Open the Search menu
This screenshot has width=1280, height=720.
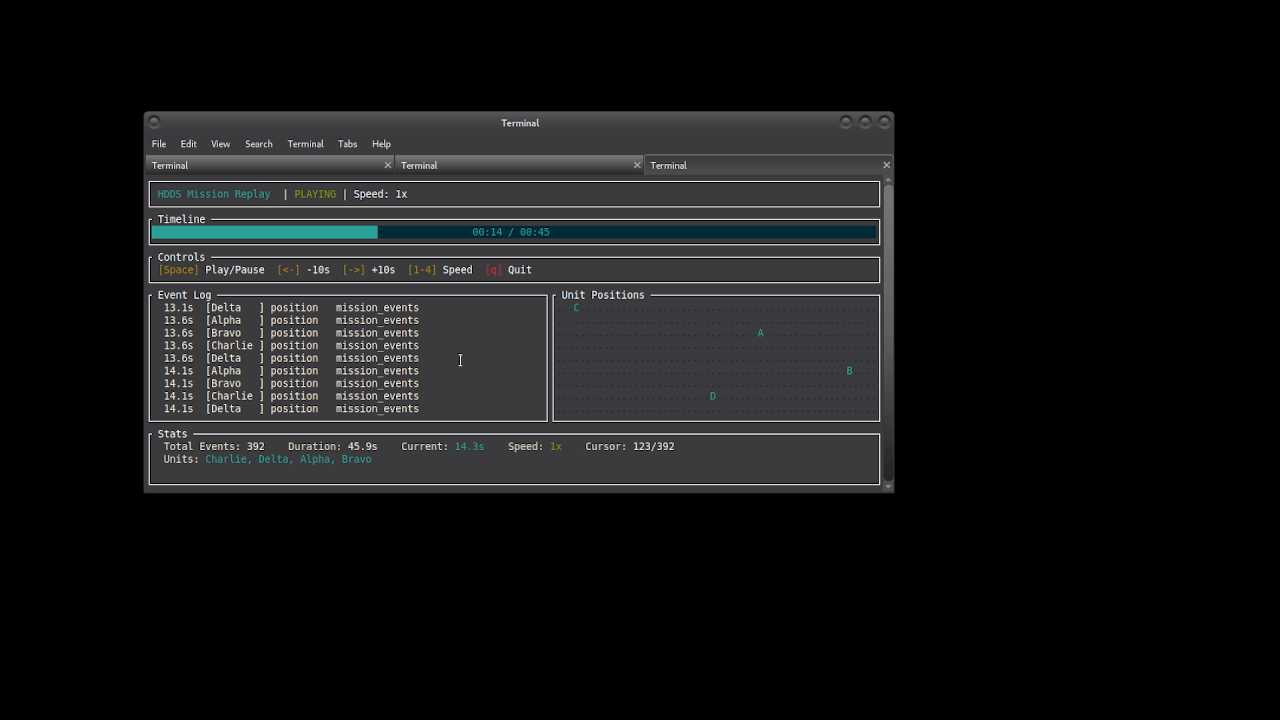[x=258, y=143]
